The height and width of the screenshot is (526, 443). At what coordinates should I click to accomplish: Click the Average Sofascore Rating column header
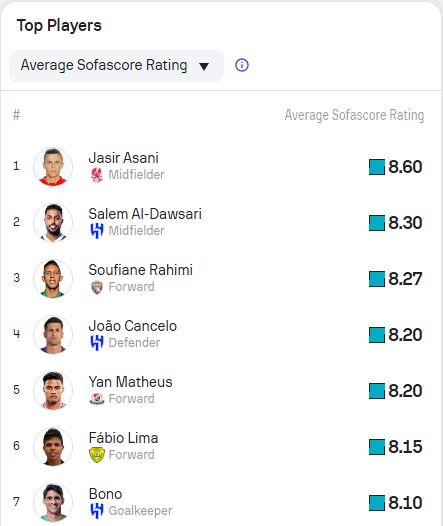click(354, 115)
